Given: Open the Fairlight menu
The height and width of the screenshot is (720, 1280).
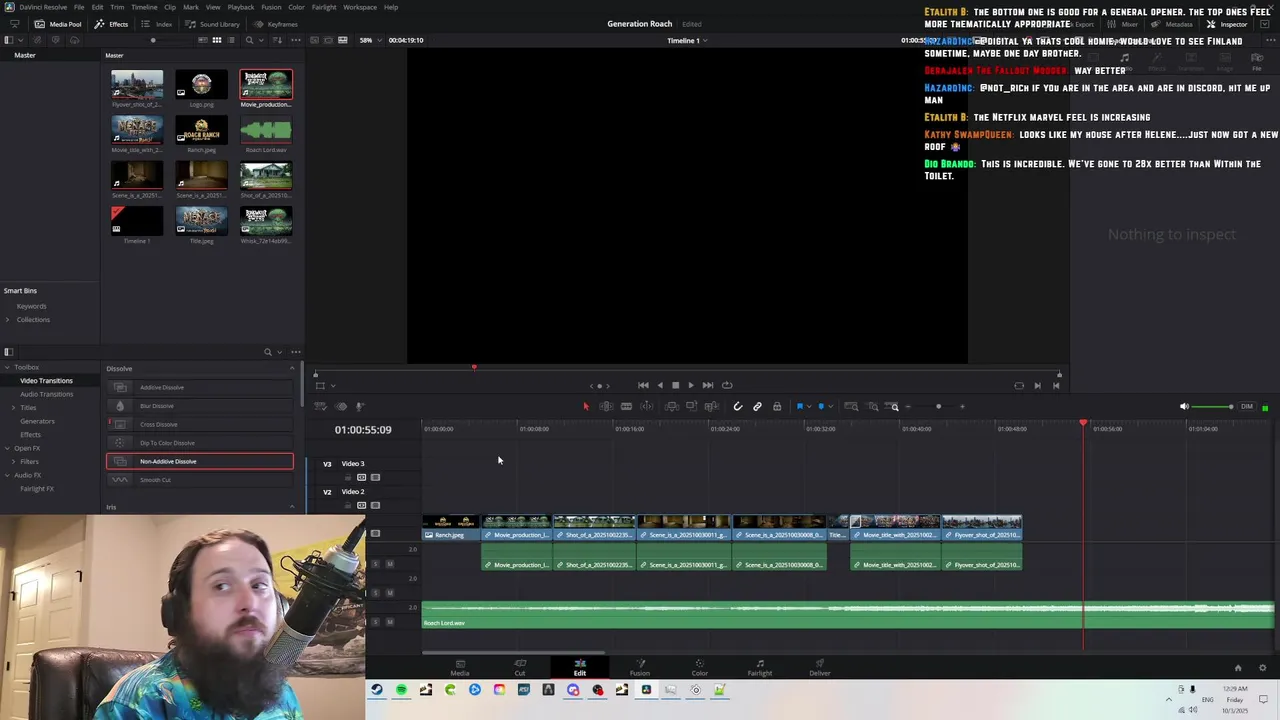Looking at the screenshot, I should tap(324, 7).
